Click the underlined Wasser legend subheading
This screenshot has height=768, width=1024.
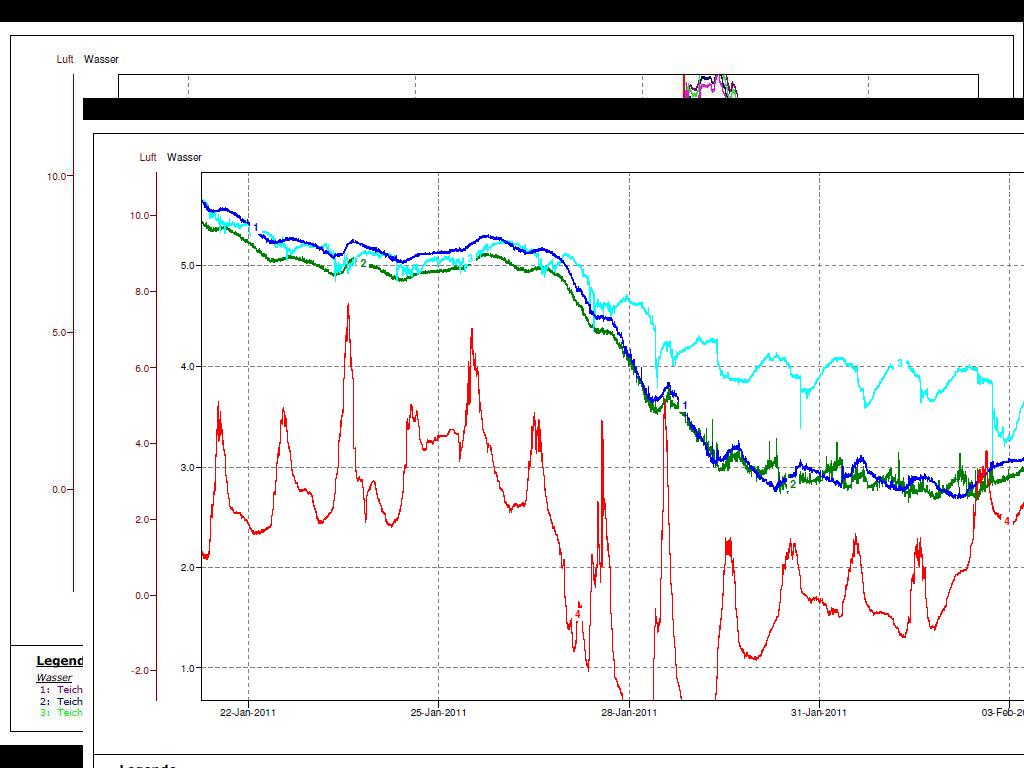[54, 677]
